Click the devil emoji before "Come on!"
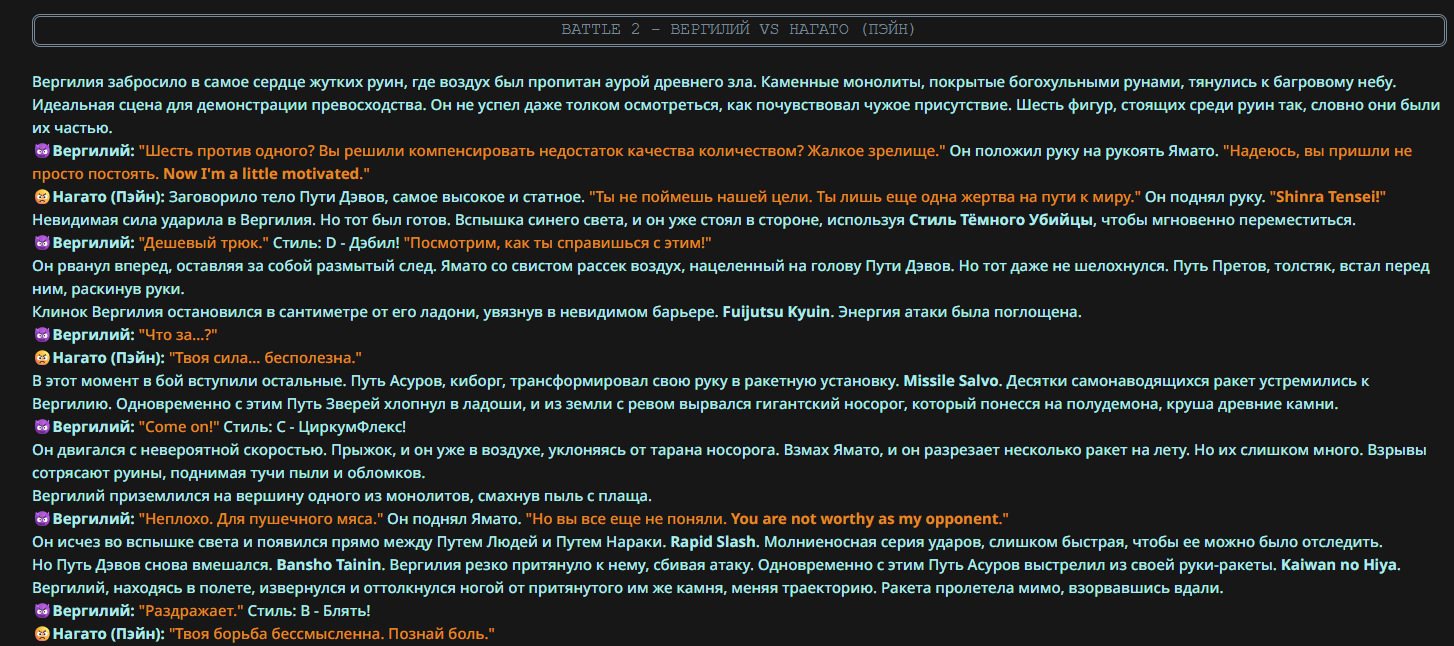1454x646 pixels. tap(42, 427)
